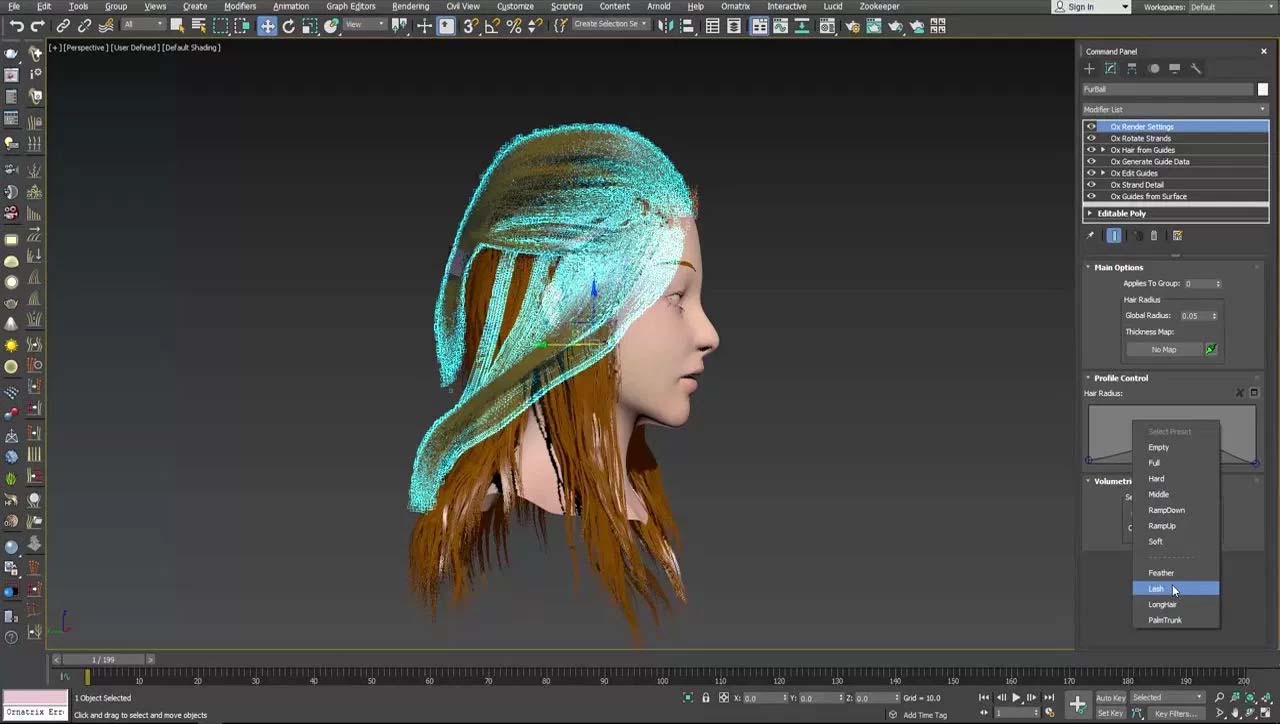The height and width of the screenshot is (724, 1280).
Task: Toggle the selection lock on the status bar
Action: tap(706, 697)
